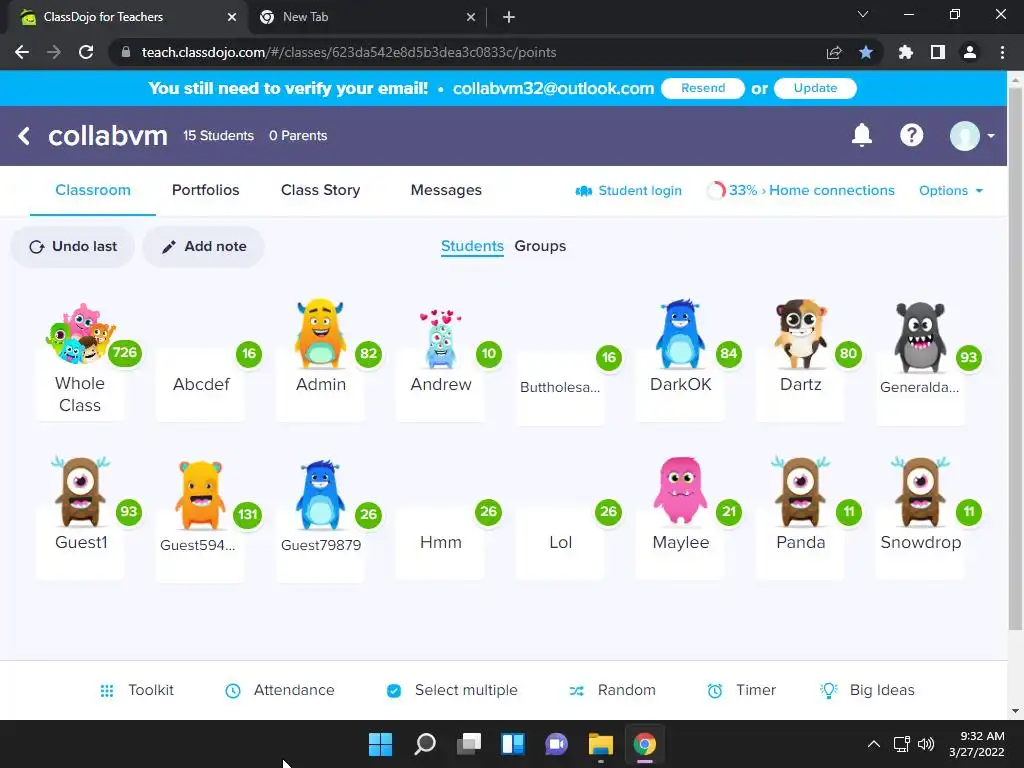
Task: Select the Hmm student card
Action: click(441, 542)
